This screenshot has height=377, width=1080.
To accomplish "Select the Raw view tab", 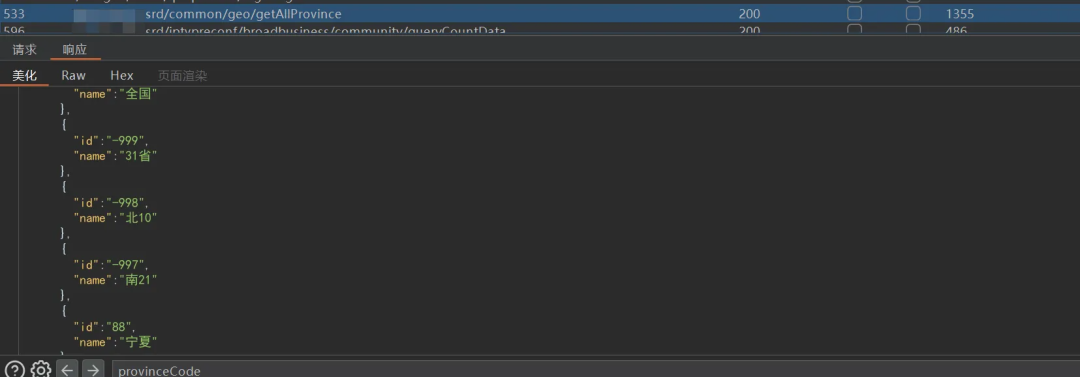I will (74, 76).
